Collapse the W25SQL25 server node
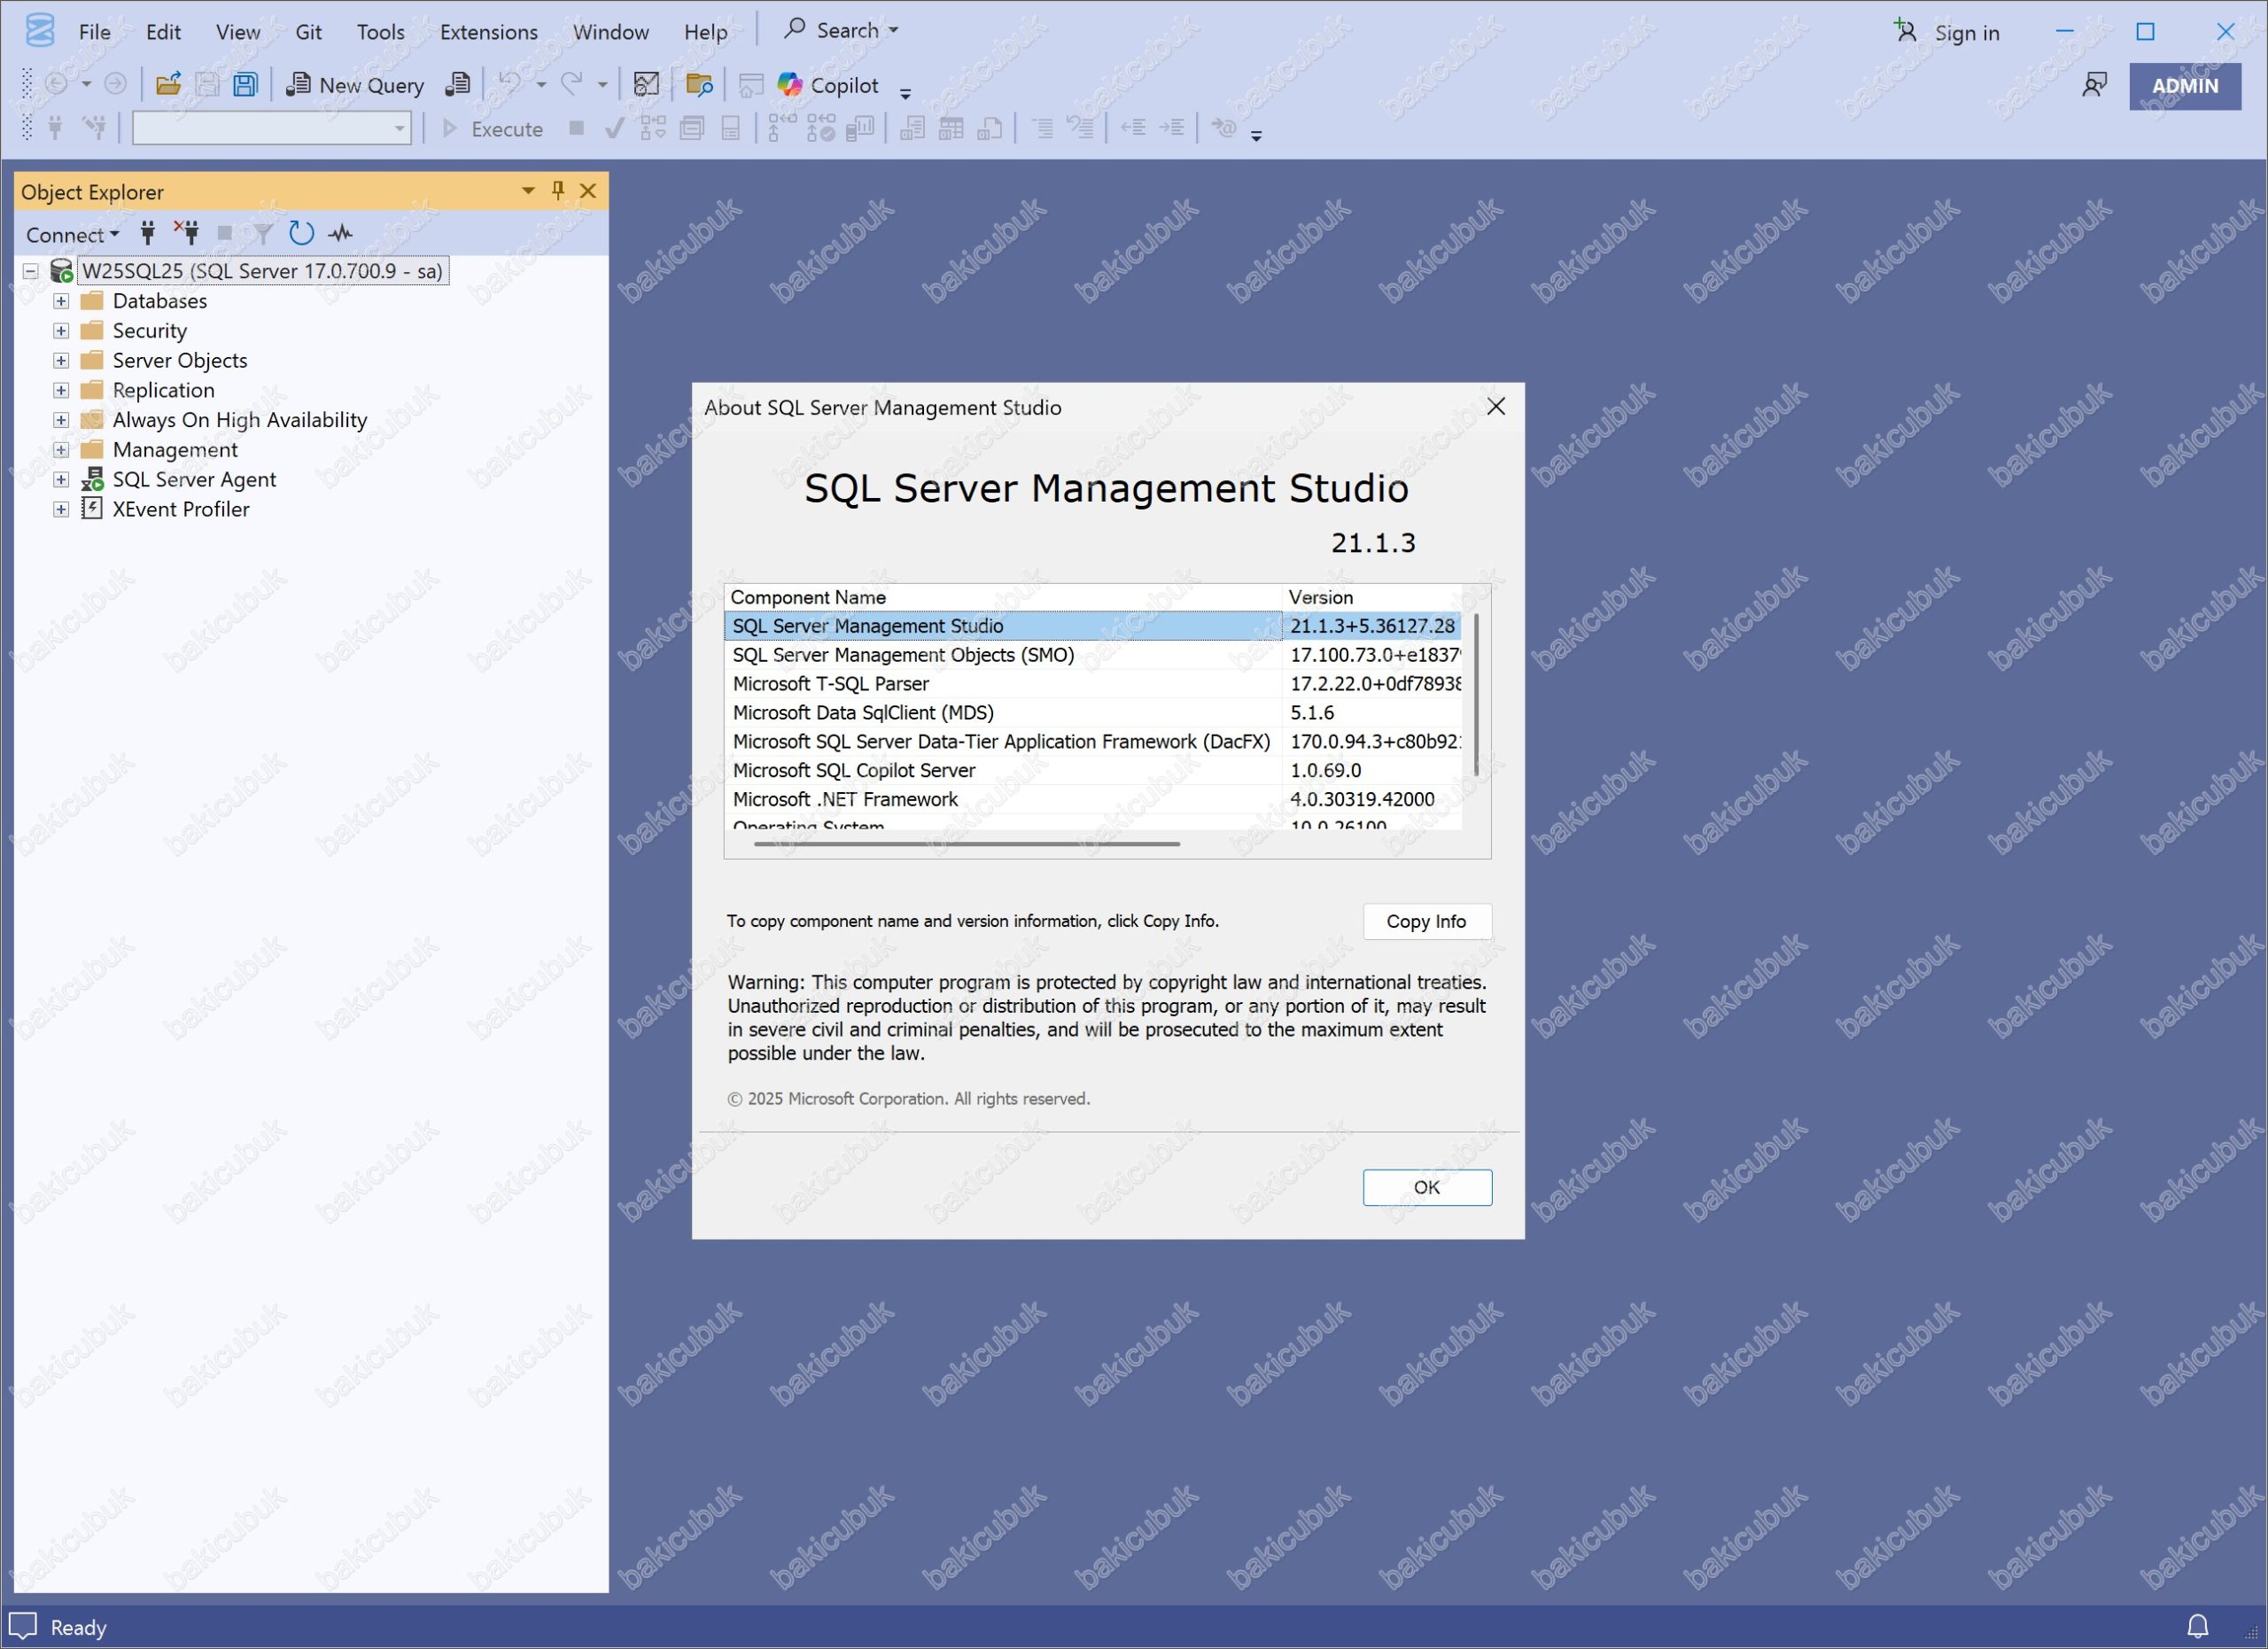Screen dimensions: 2268x1649 pyautogui.click(x=31, y=271)
